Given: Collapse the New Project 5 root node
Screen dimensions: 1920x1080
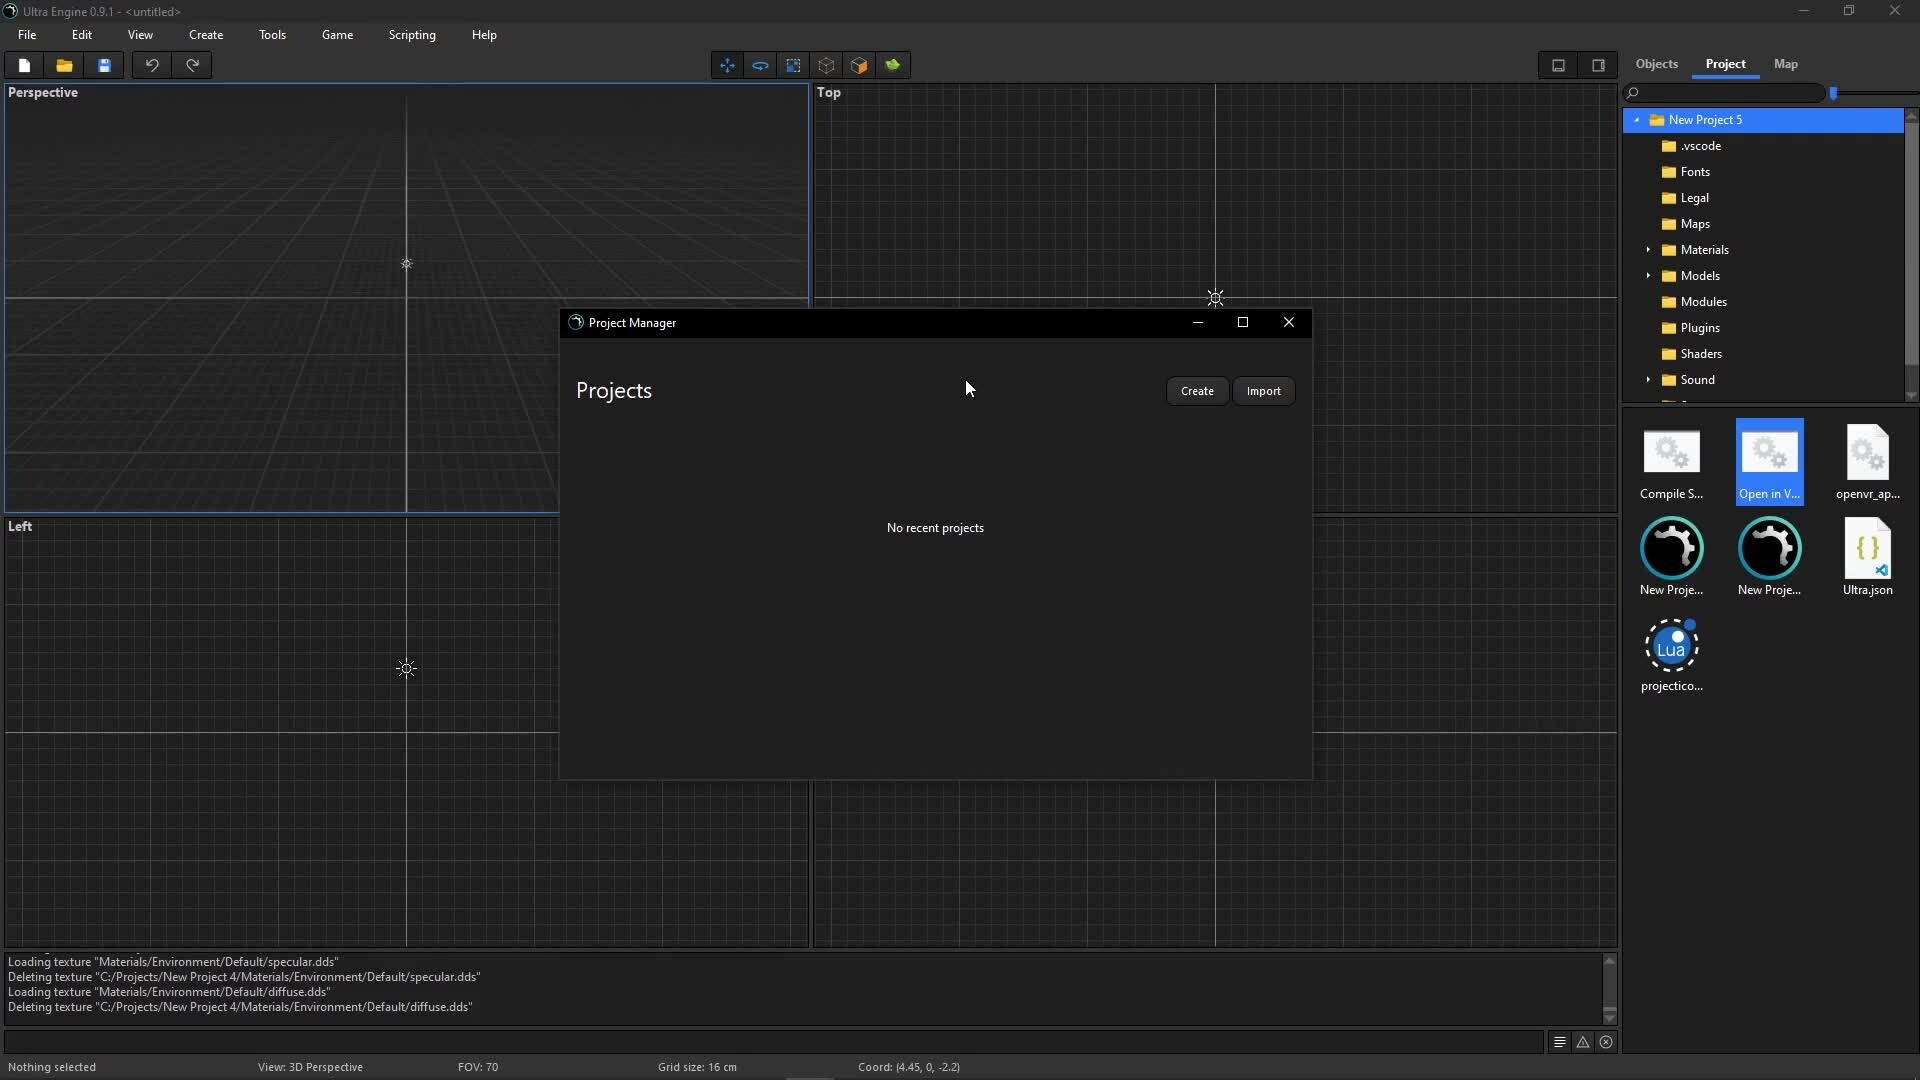Looking at the screenshot, I should 1637,120.
